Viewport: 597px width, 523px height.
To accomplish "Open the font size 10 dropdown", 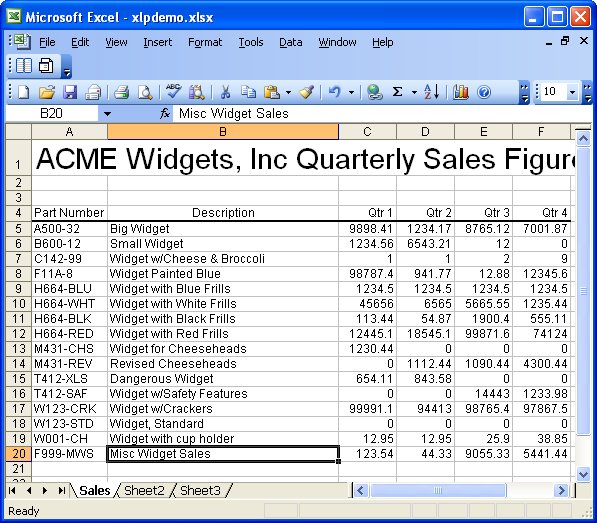I will (x=572, y=92).
